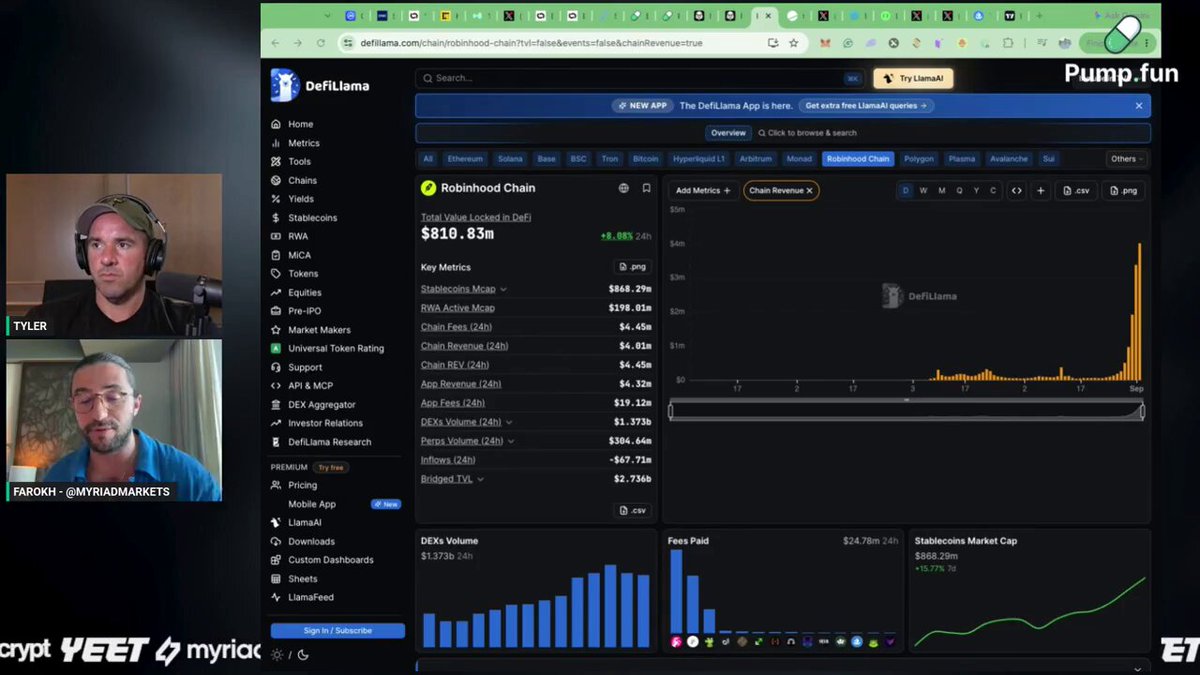Viewport: 1200px width, 675px height.
Task: Dismiss the New App banner
Action: click(x=1138, y=105)
